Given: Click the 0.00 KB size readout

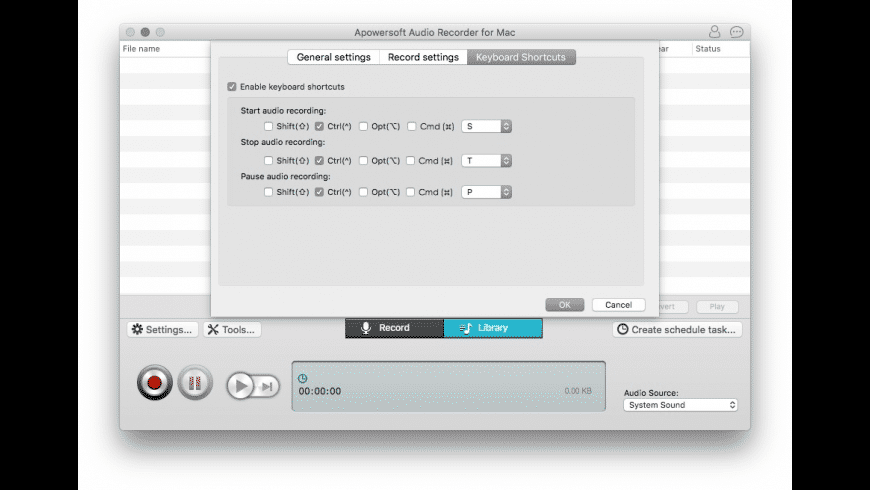Looking at the screenshot, I should (578, 391).
